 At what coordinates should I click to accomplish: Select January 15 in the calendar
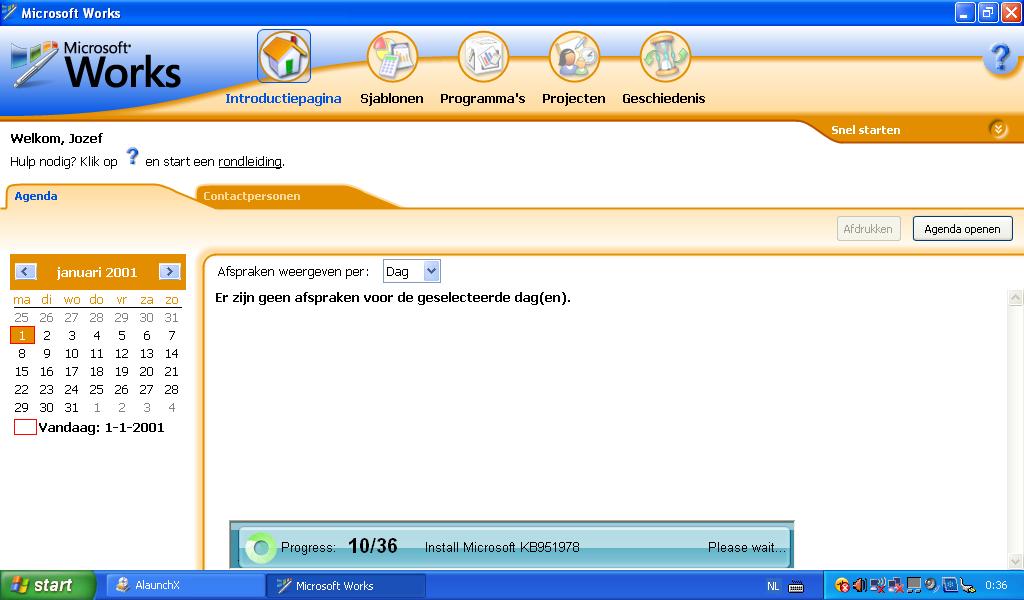coord(22,371)
